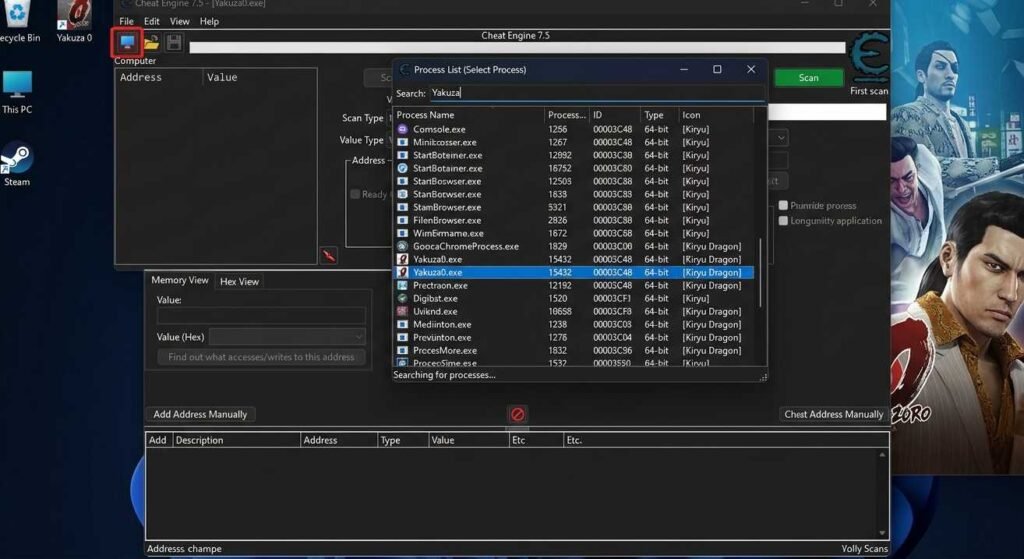
Task: Open the process selector computer icon
Action: pos(127,42)
